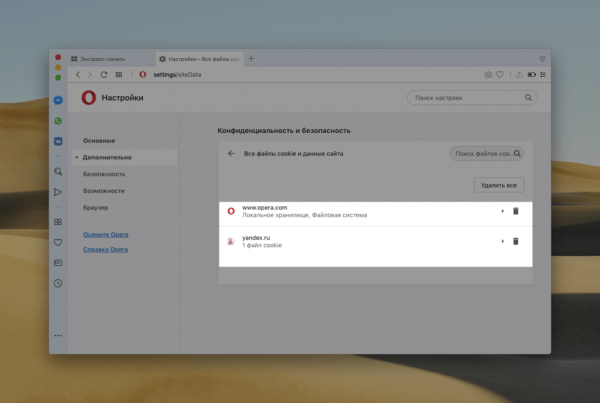Image resolution: width=600 pixels, height=403 pixels.
Task: Open VK messenger in the sidebar
Action: pos(58,141)
